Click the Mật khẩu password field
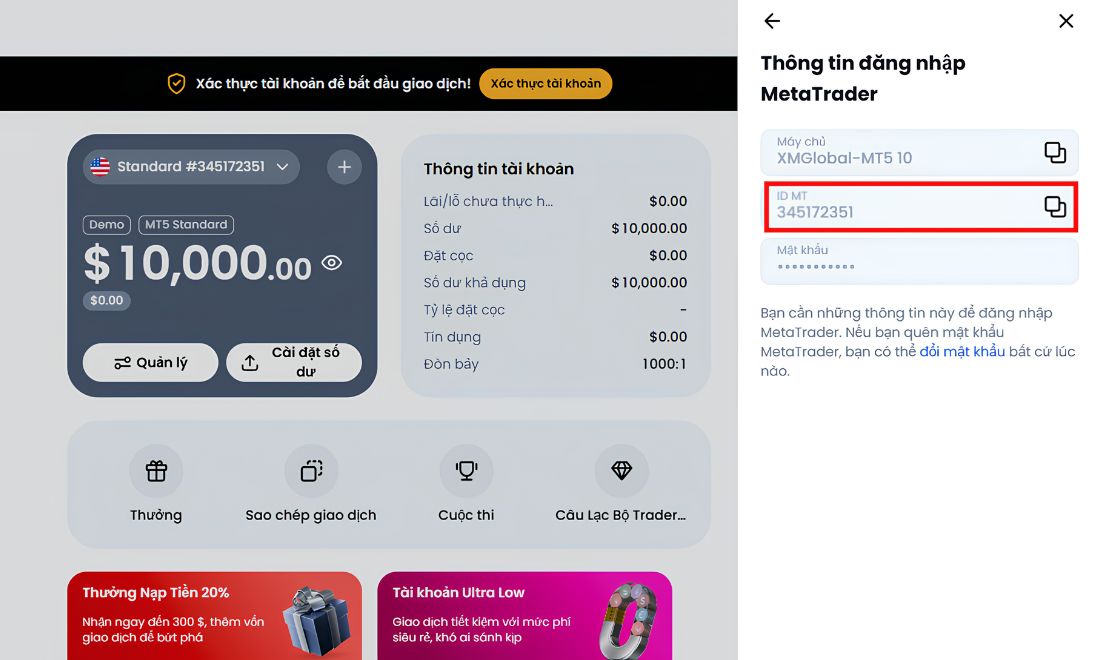The image size is (1100, 660). [x=919, y=261]
